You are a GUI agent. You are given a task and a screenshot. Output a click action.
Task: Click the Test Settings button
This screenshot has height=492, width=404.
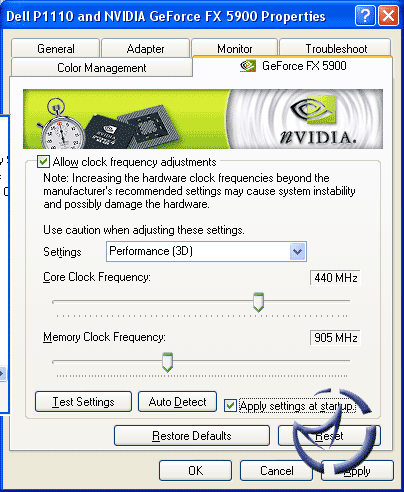[83, 402]
